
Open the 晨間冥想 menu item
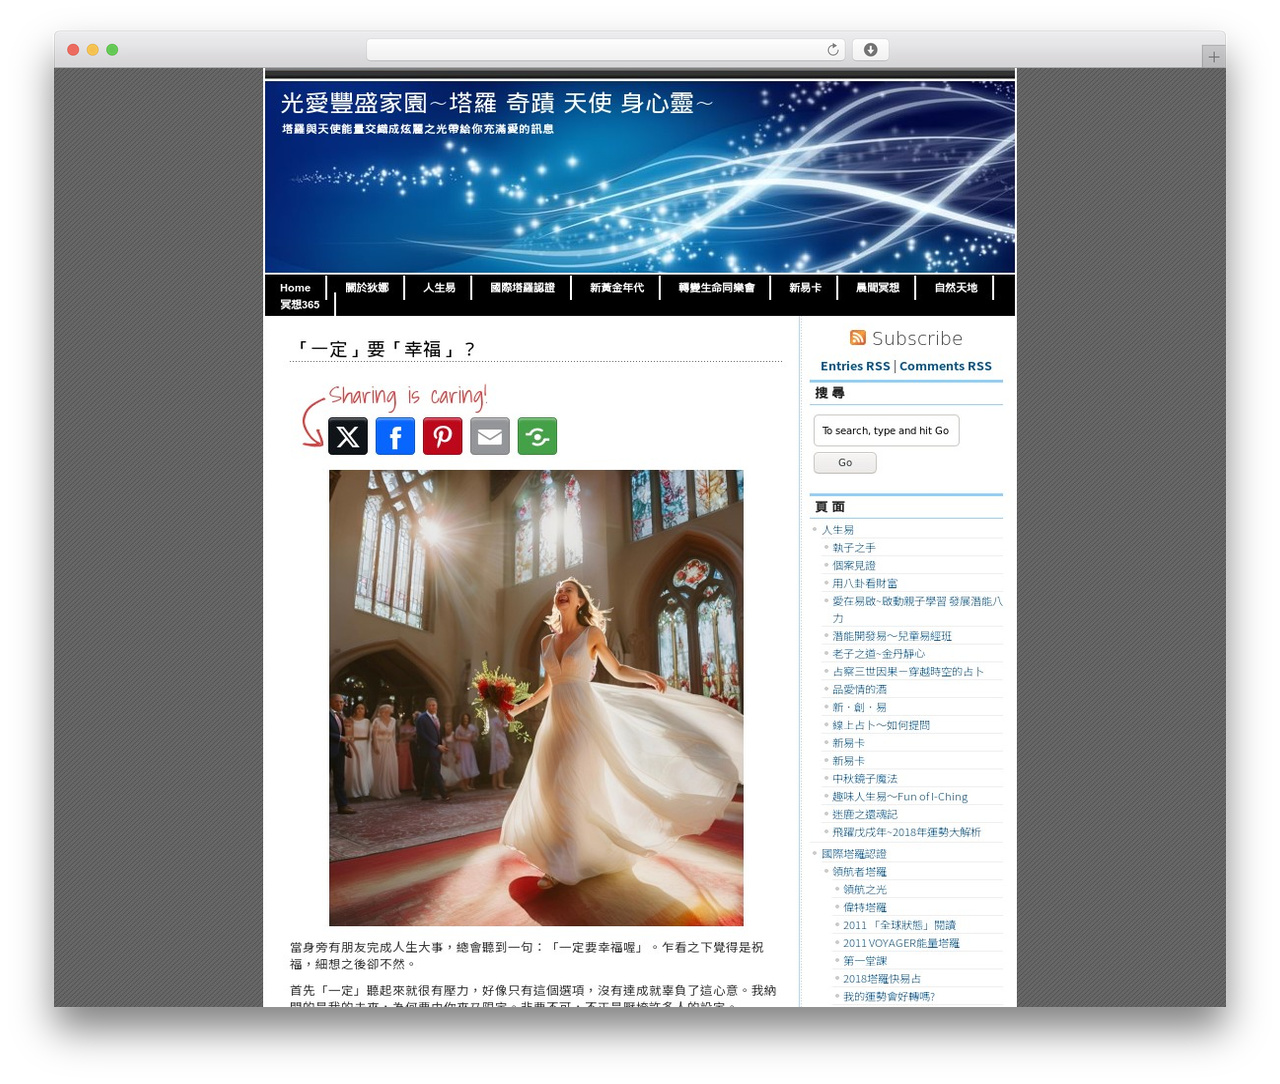877,288
